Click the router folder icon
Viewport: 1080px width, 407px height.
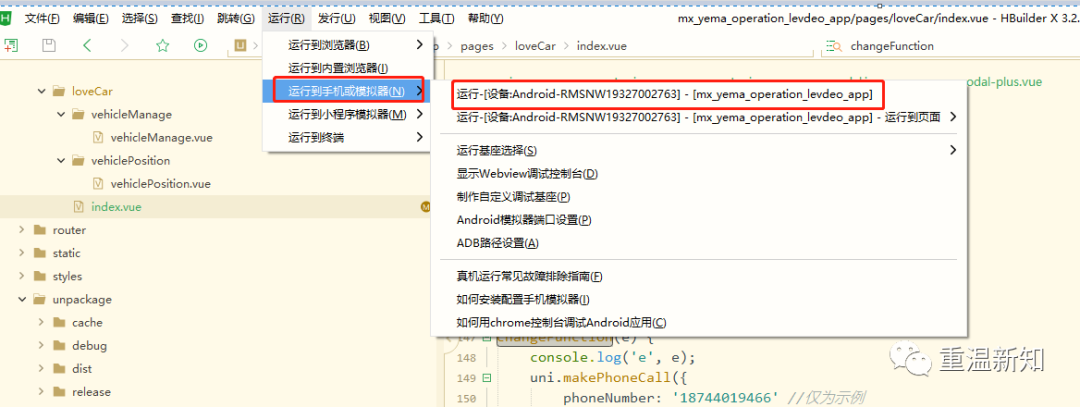point(40,230)
